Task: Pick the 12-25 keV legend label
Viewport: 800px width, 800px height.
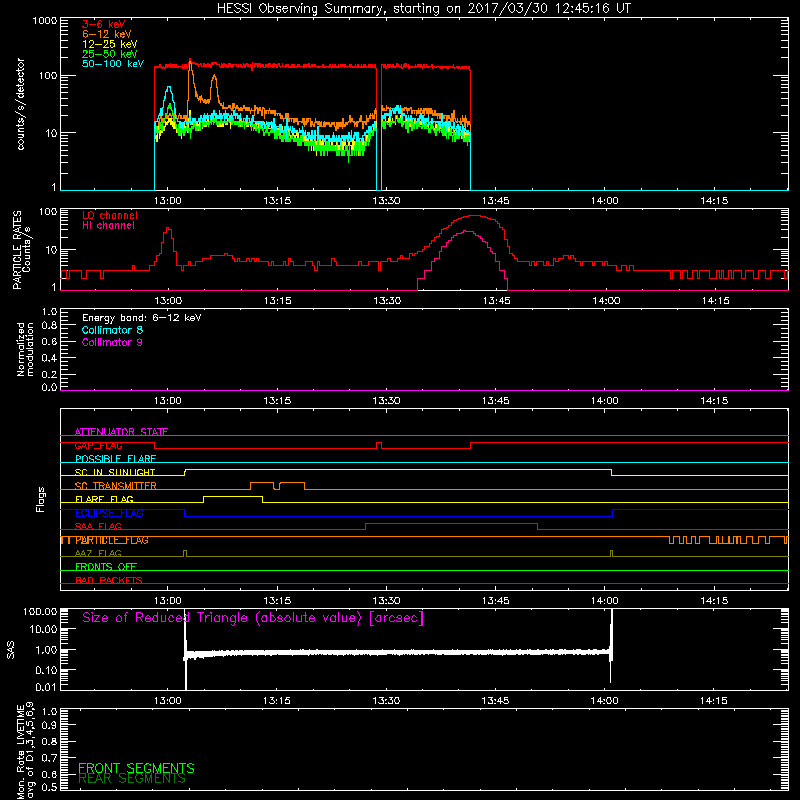Action: [110, 44]
